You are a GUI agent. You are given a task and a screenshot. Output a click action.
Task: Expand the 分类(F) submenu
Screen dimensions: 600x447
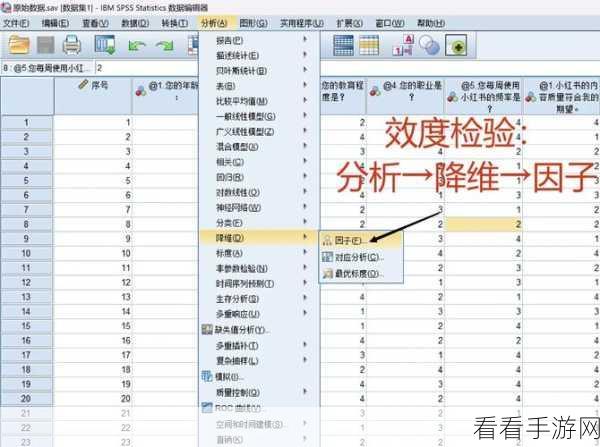click(259, 223)
